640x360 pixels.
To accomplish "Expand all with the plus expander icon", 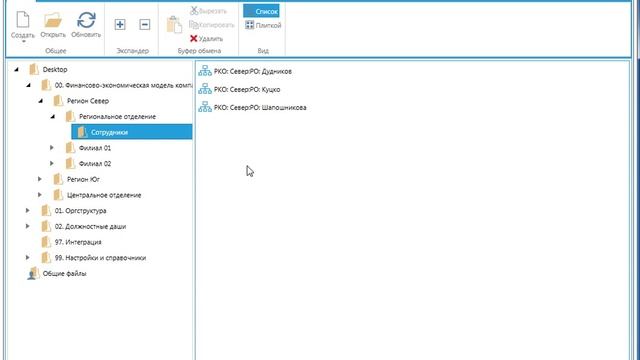I will (120, 24).
